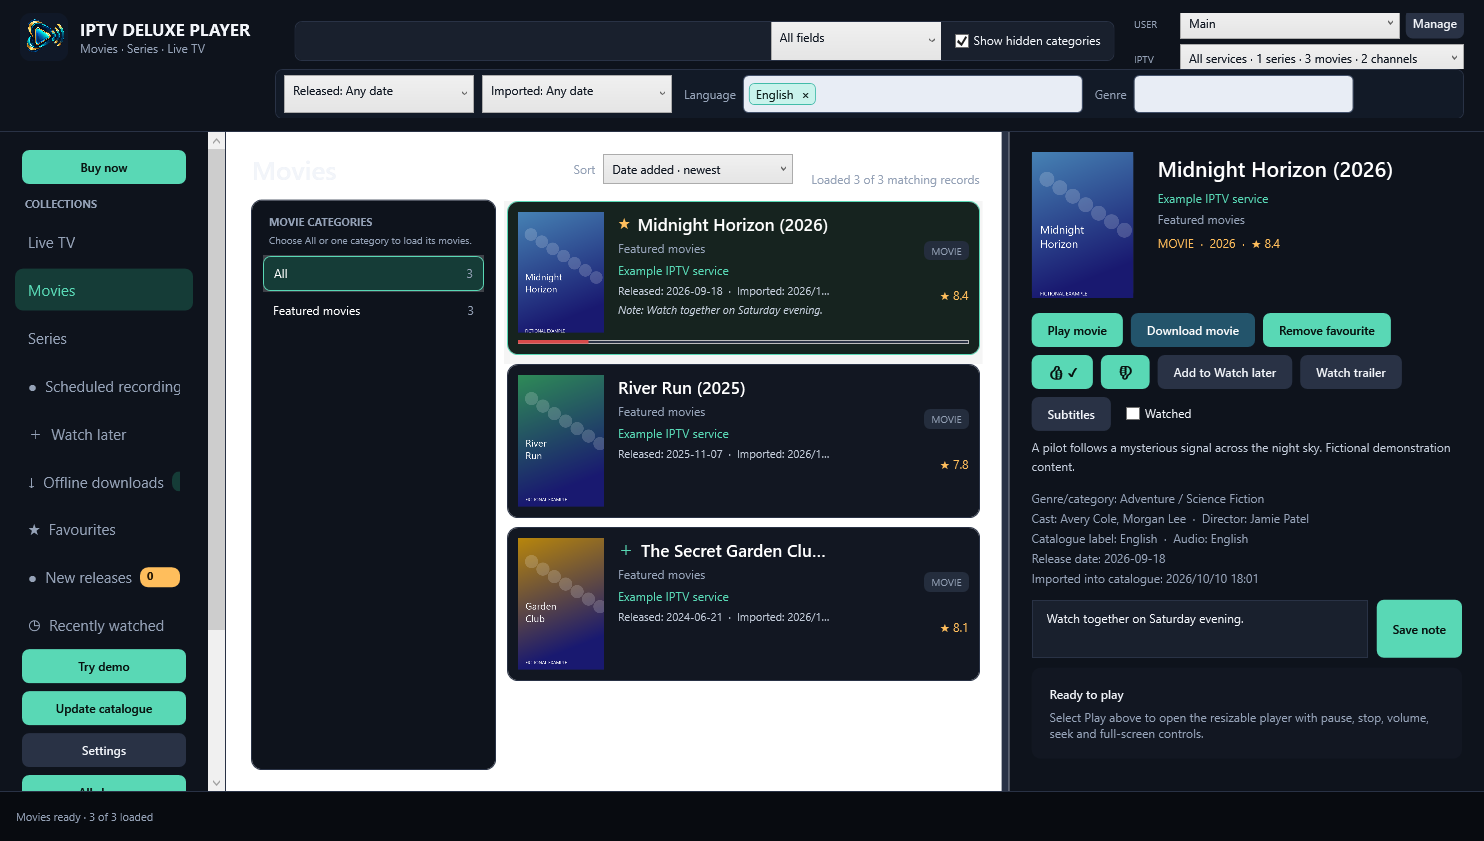Open the Subtitles options
This screenshot has width=1484, height=841.
pos(1071,414)
